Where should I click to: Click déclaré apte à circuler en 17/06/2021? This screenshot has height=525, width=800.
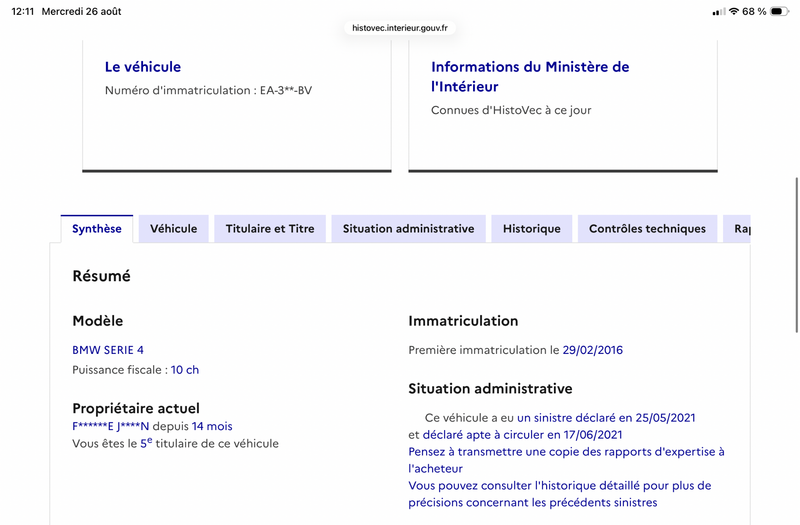[522, 435]
